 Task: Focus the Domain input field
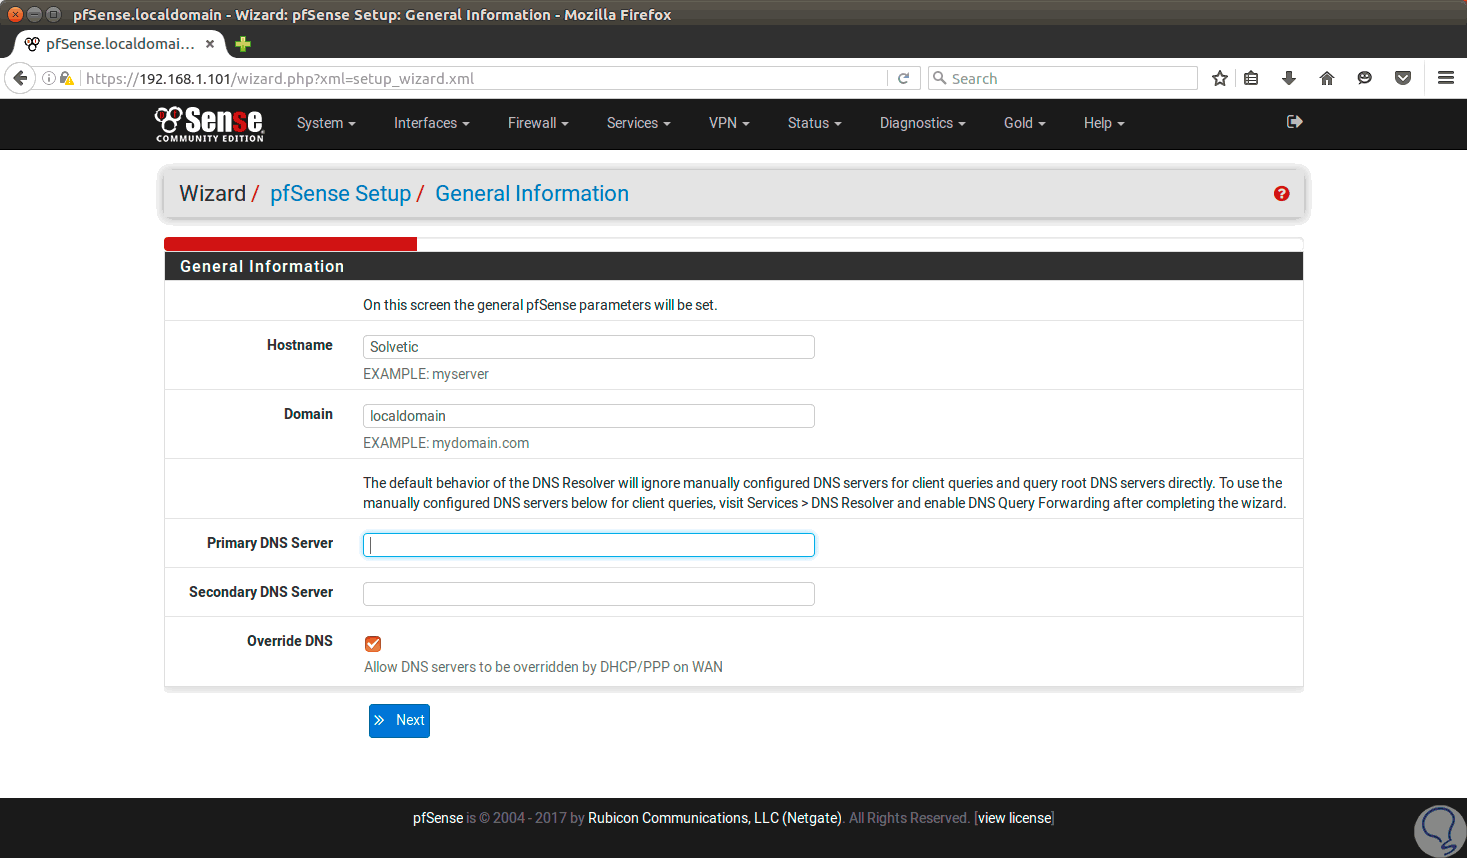click(589, 416)
